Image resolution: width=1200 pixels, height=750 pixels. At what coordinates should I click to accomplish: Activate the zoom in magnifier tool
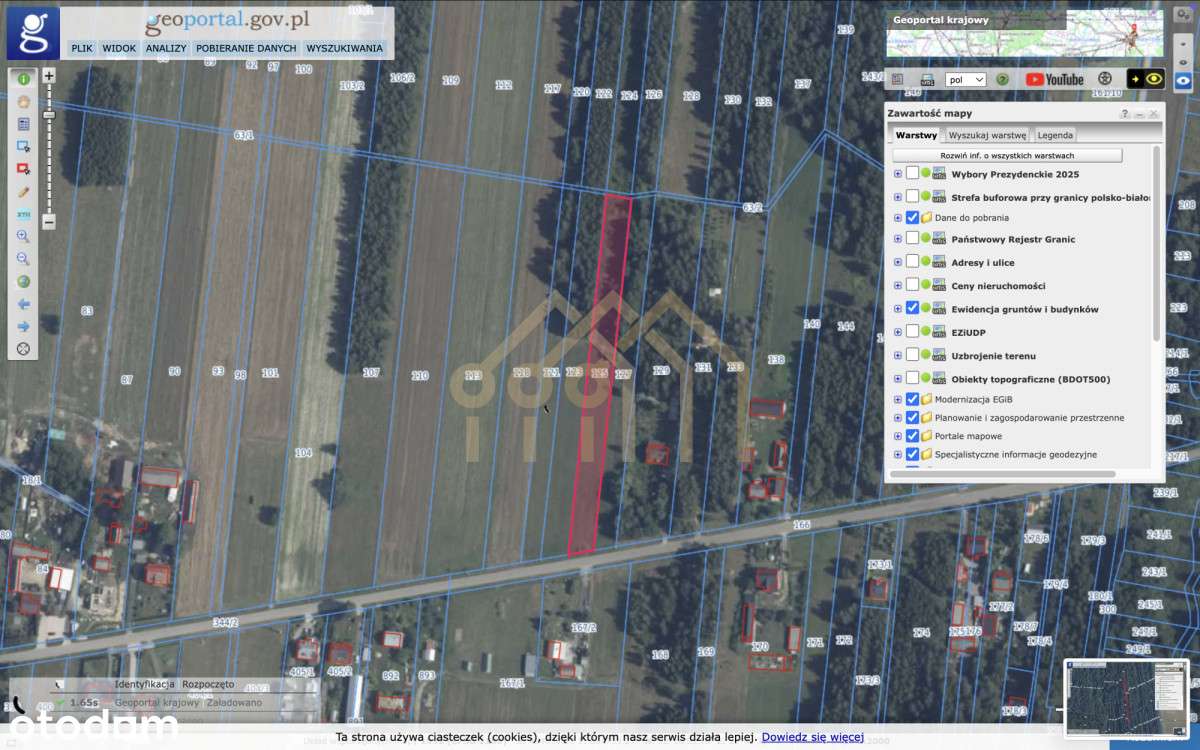[x=23, y=236]
